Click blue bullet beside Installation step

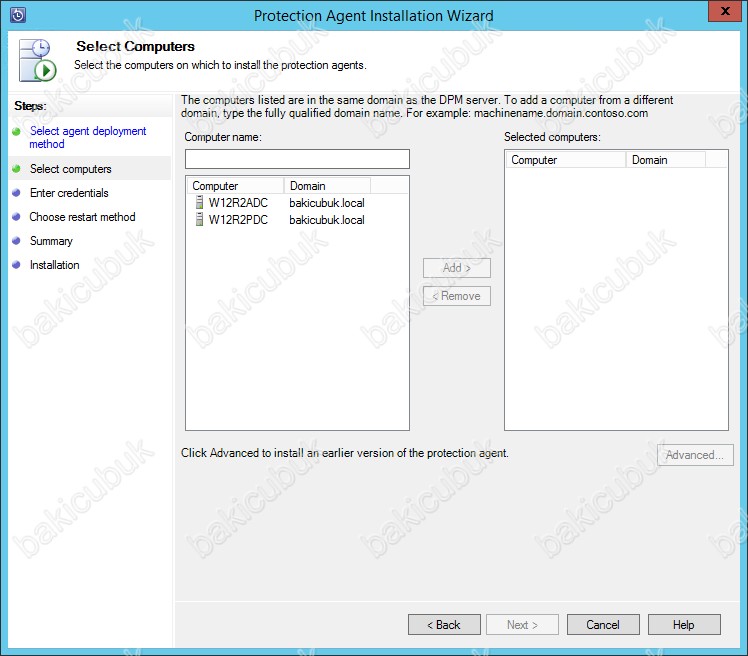16,264
